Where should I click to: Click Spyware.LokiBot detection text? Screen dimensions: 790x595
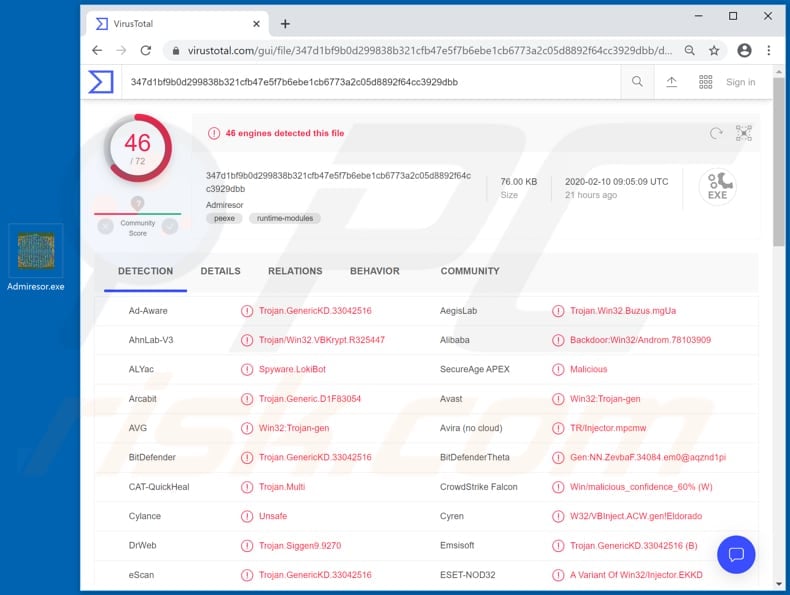click(x=292, y=369)
